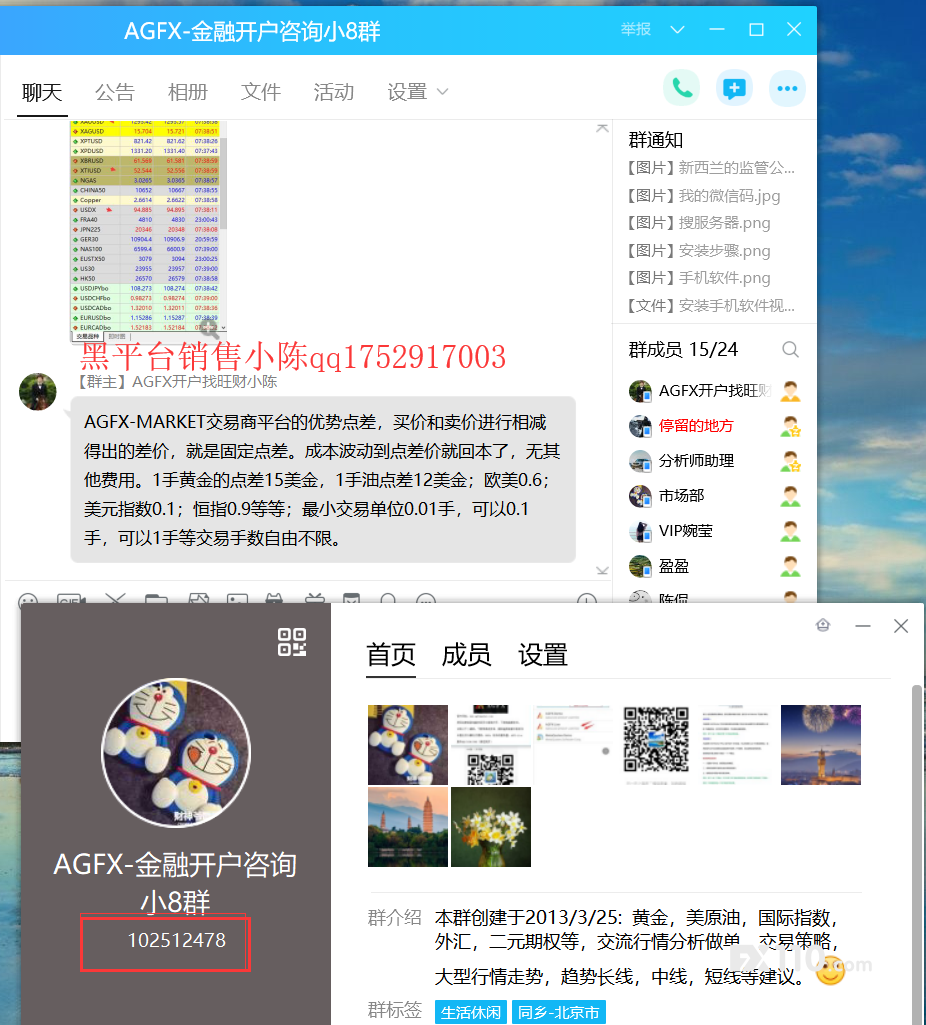Open notice 安装步骤.png
The height and width of the screenshot is (1025, 926).
tap(699, 250)
